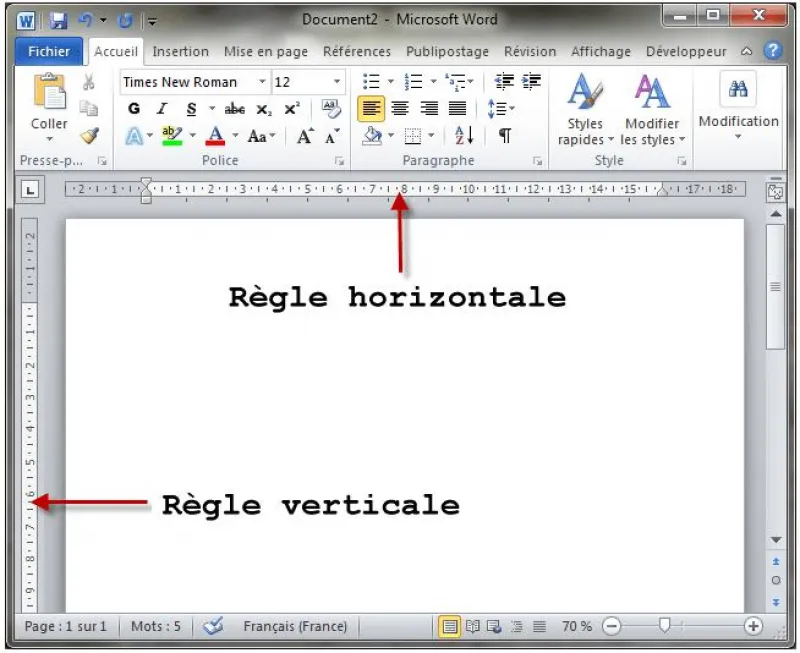Click the Modifier les styles icon
The image size is (800, 653).
tap(652, 92)
